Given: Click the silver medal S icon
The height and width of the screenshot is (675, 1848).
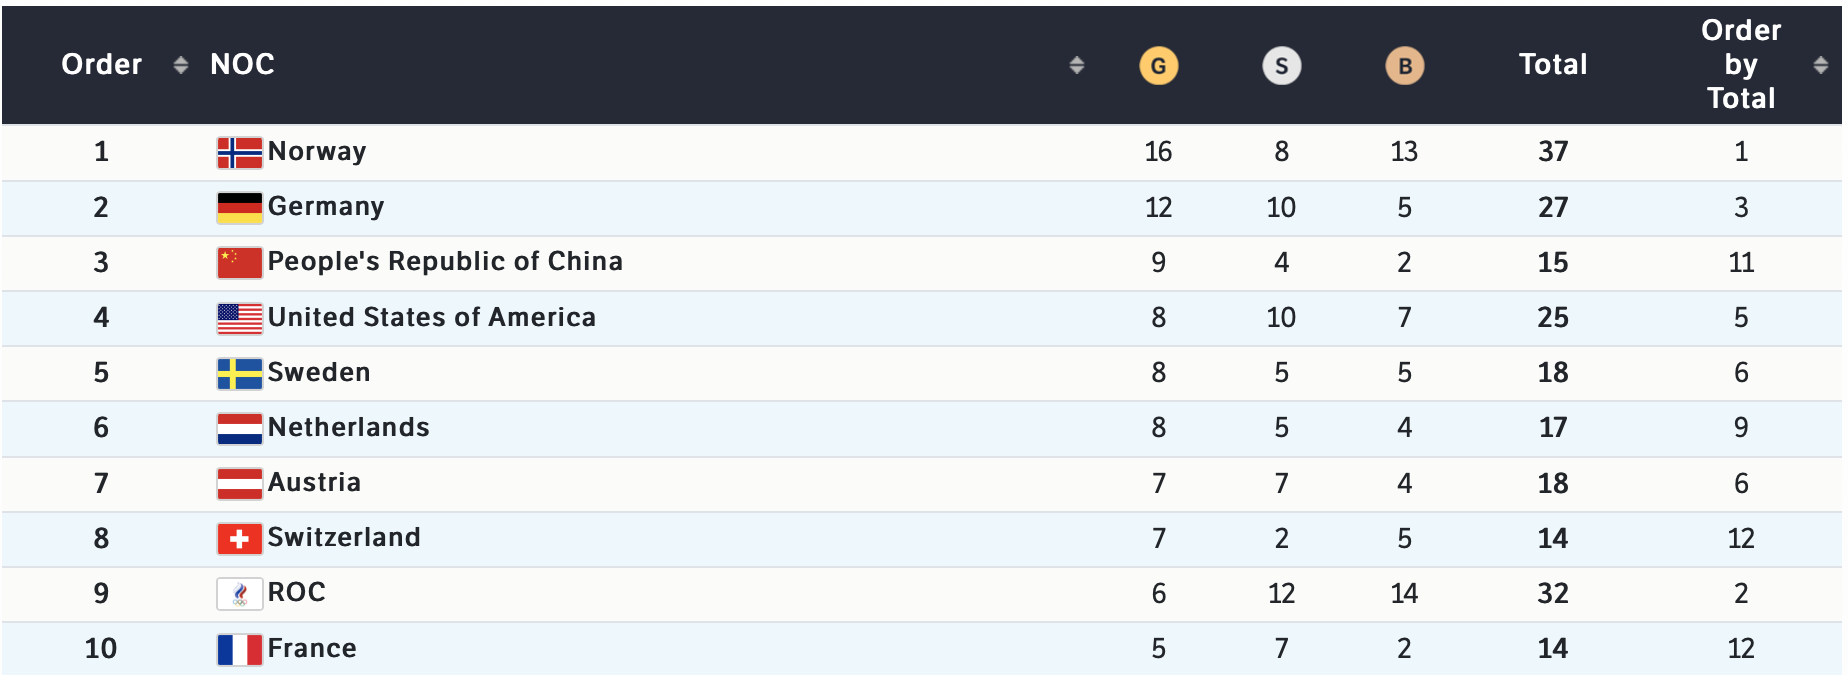Looking at the screenshot, I should (x=1281, y=66).
